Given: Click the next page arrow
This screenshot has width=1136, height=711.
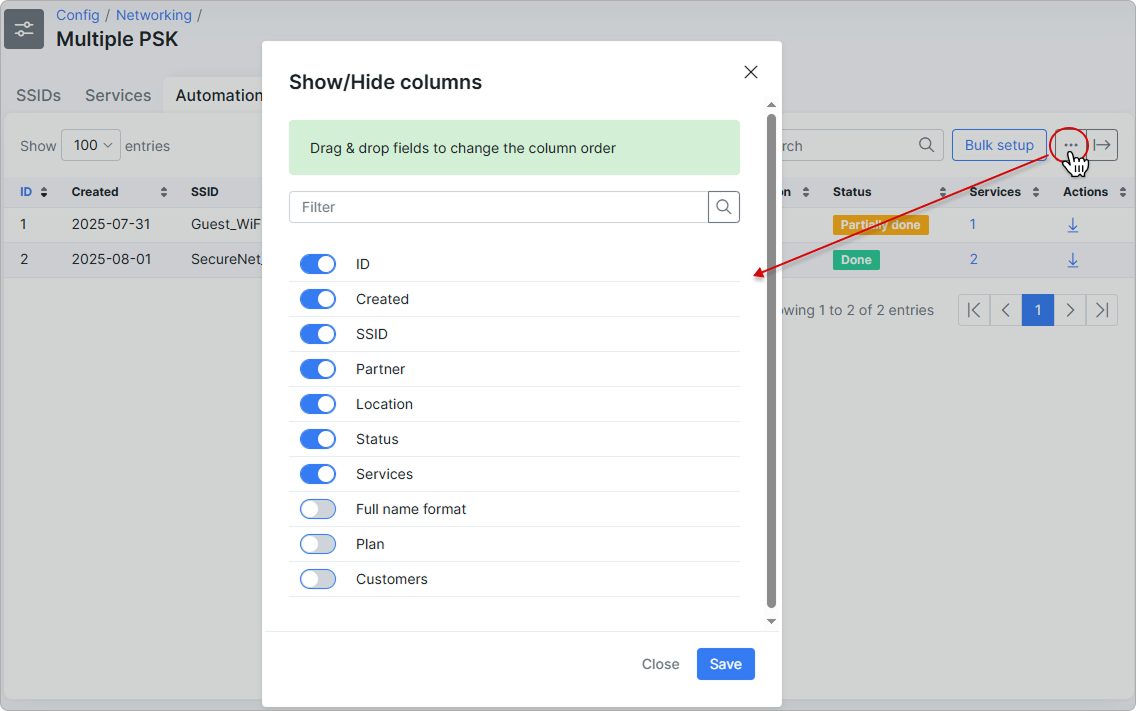Looking at the screenshot, I should coord(1069,310).
